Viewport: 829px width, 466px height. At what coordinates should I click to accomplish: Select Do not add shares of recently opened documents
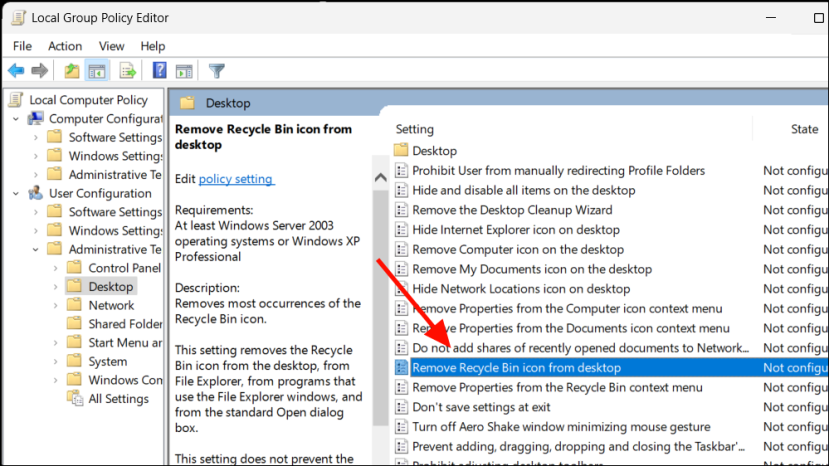pyautogui.click(x=581, y=348)
